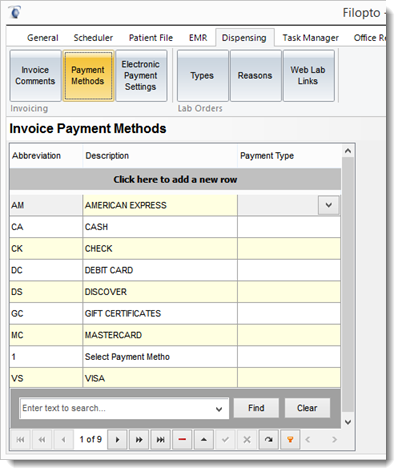Image resolution: width=401 pixels, height=475 pixels.
Task: Click the cancel edit X icon
Action: pos(247,440)
